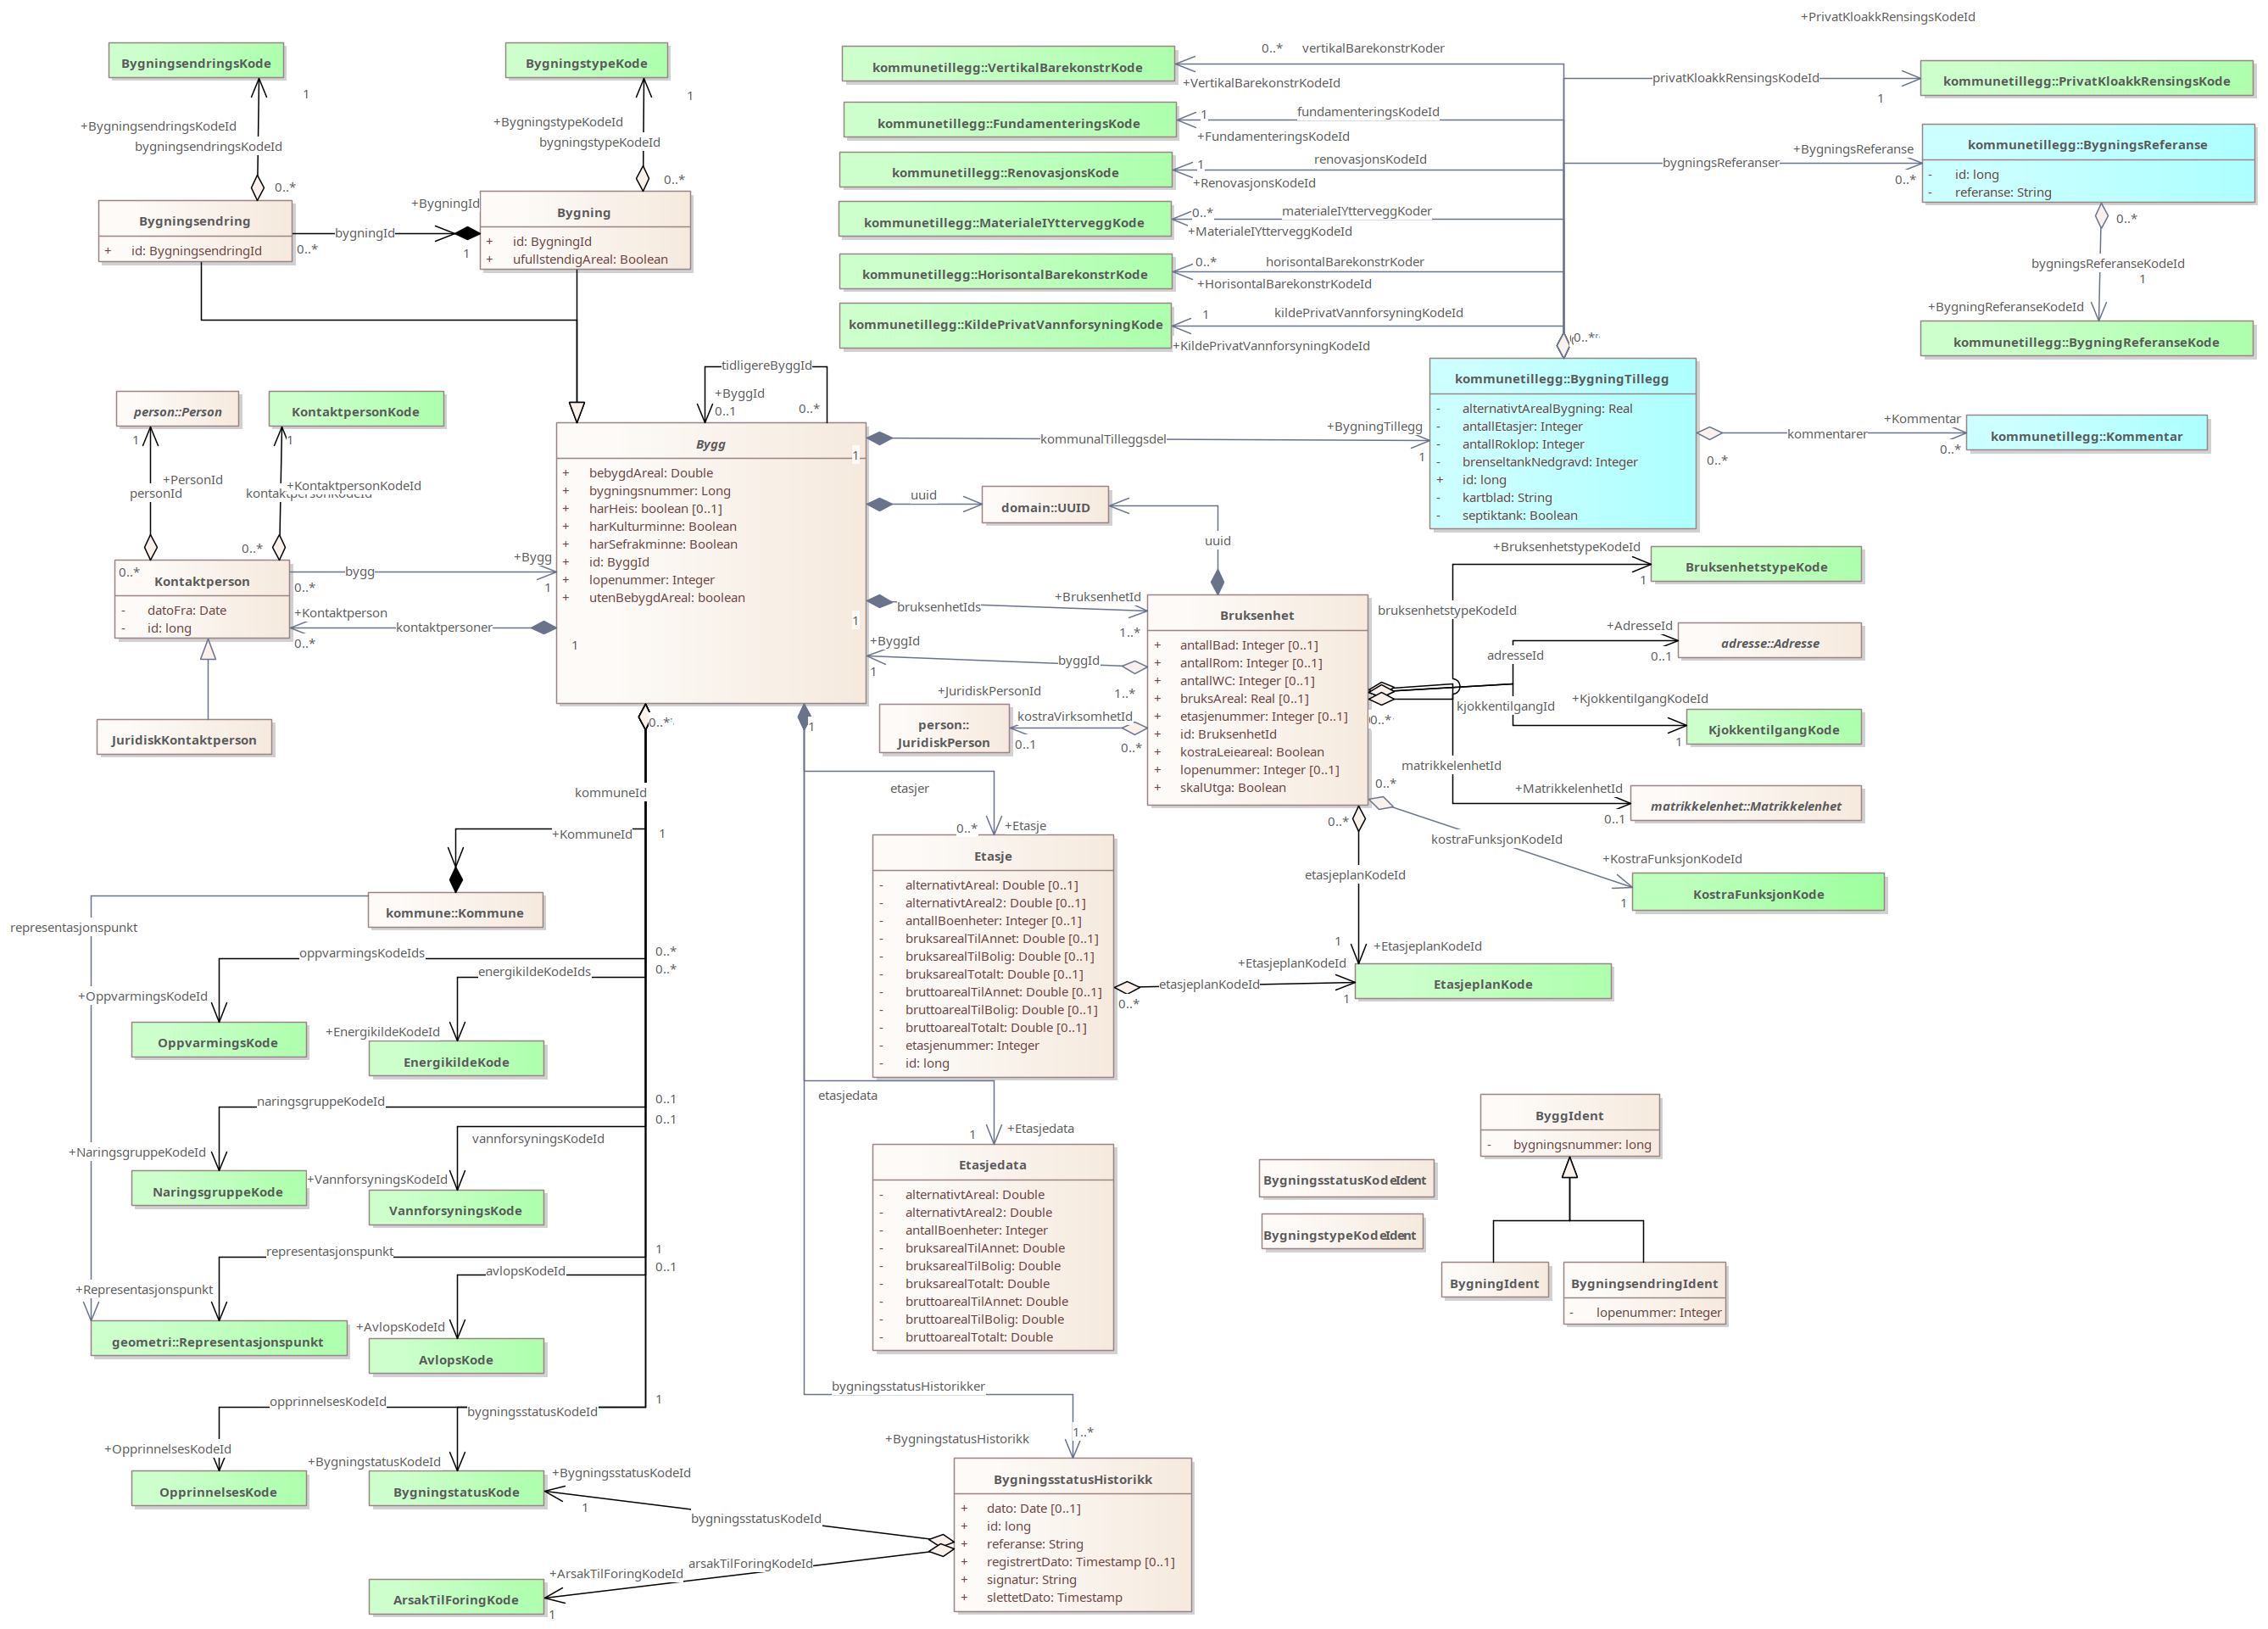Select the domain::UUID class box
The image size is (2268, 1629).
point(1045,507)
